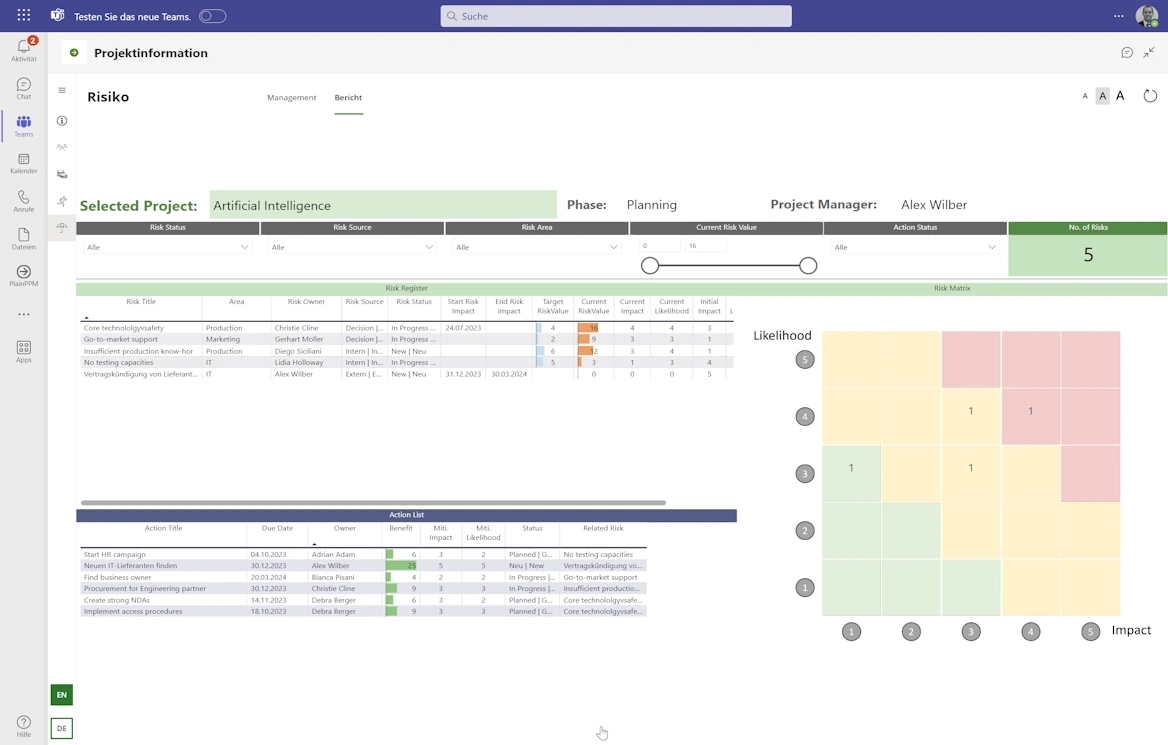The image size is (1168, 745).
Task: Click the refresh icon at top right
Action: 1150,96
